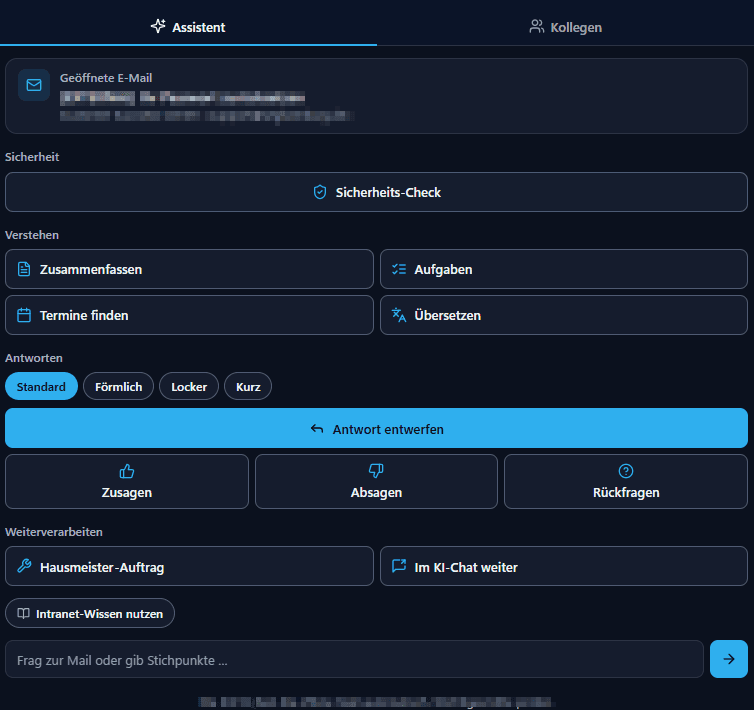
Task: Select the Standard tone pill
Action: point(41,386)
